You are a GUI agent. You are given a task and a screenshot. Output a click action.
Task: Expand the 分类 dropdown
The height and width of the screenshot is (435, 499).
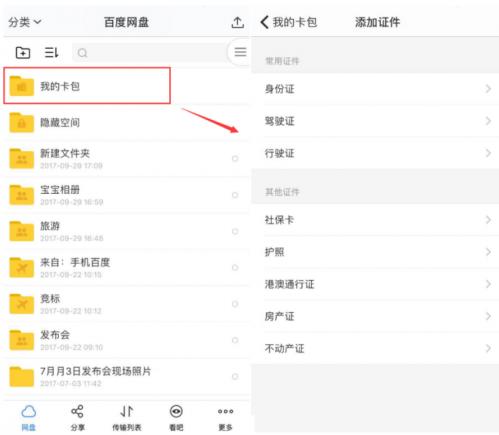[x=25, y=22]
